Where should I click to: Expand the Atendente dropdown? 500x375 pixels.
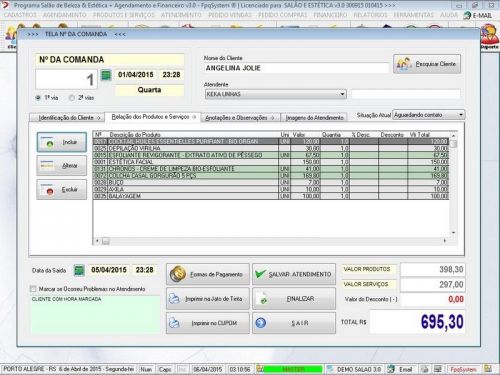(x=342, y=94)
